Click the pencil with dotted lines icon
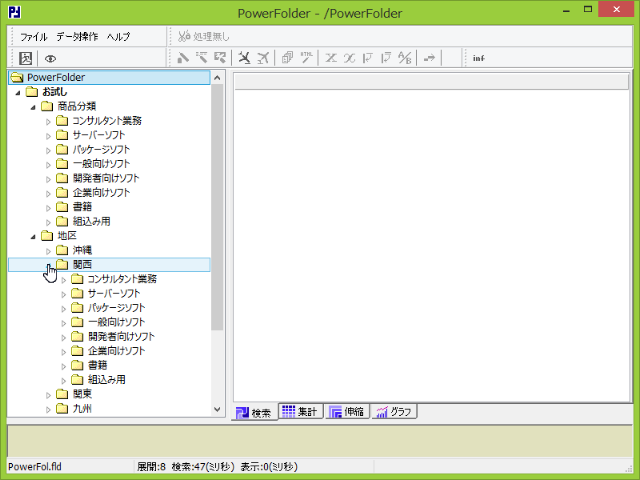Viewport: 640px width, 480px height. 202,58
